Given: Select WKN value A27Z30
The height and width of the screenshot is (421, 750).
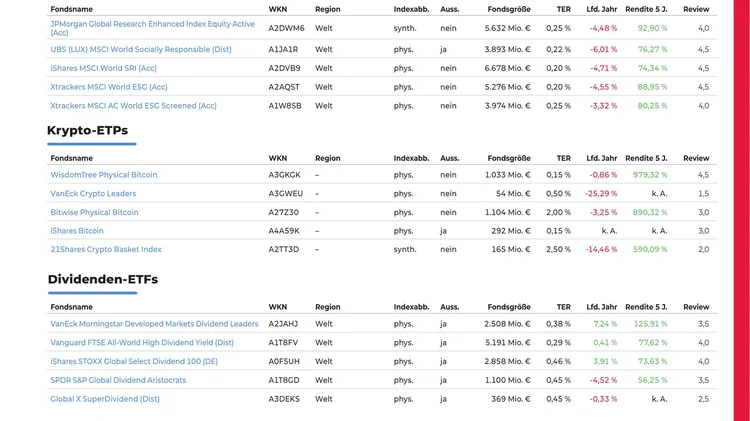Looking at the screenshot, I should click(x=283, y=212).
